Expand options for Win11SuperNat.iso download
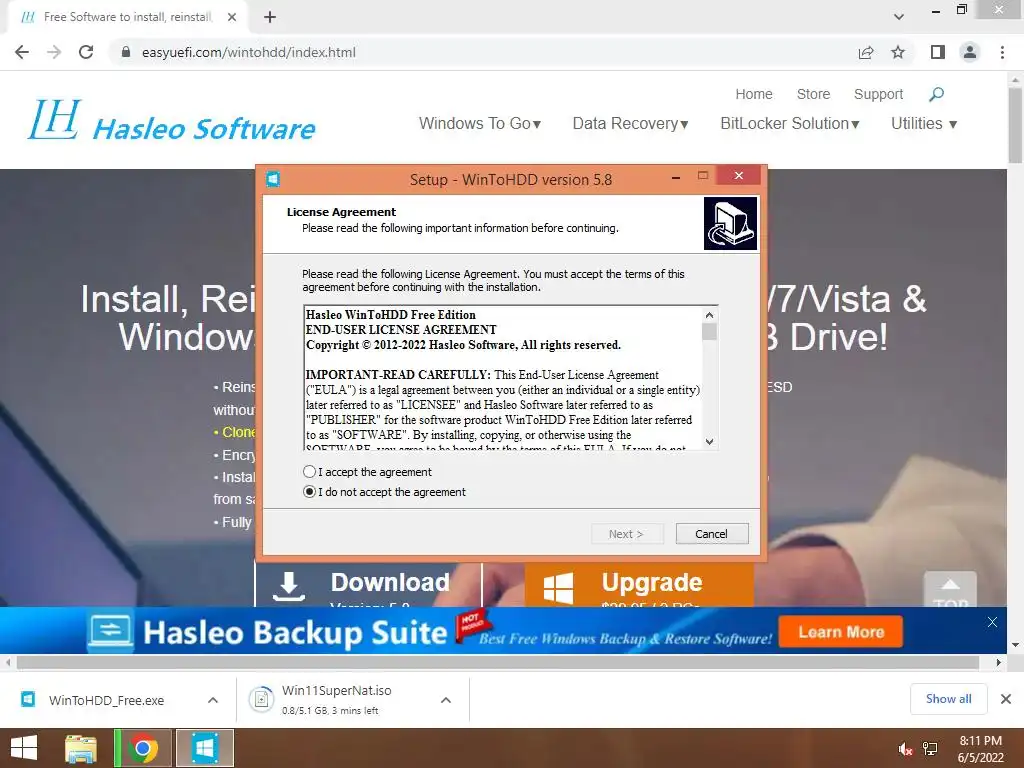The image size is (1024, 768). click(446, 700)
